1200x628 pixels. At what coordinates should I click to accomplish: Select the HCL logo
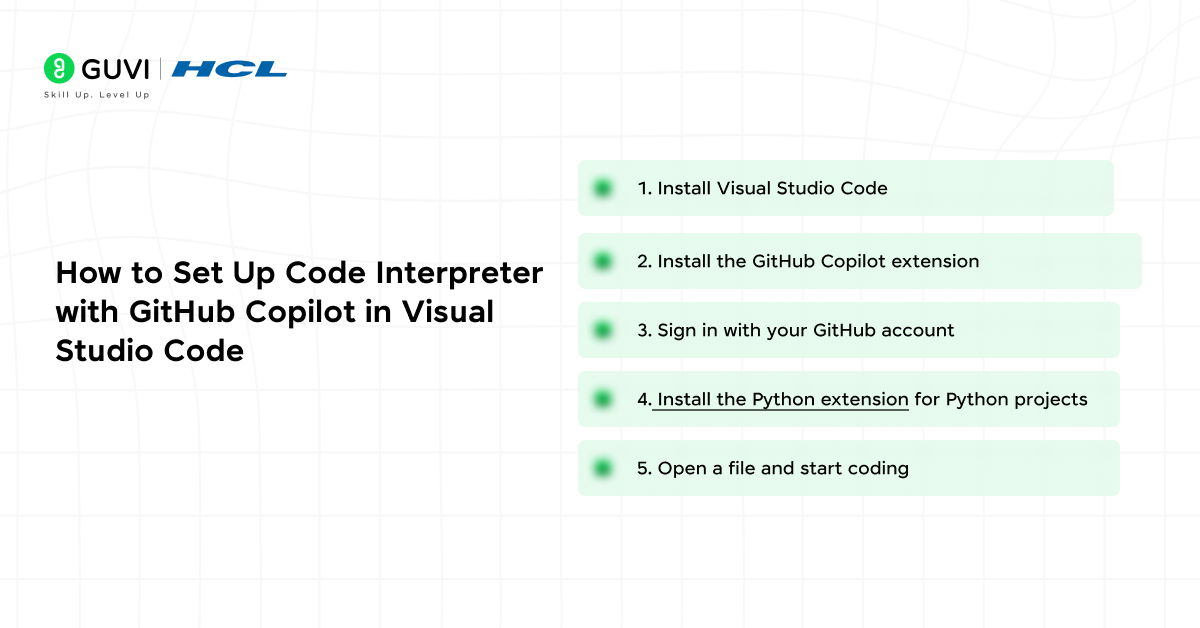pos(230,69)
